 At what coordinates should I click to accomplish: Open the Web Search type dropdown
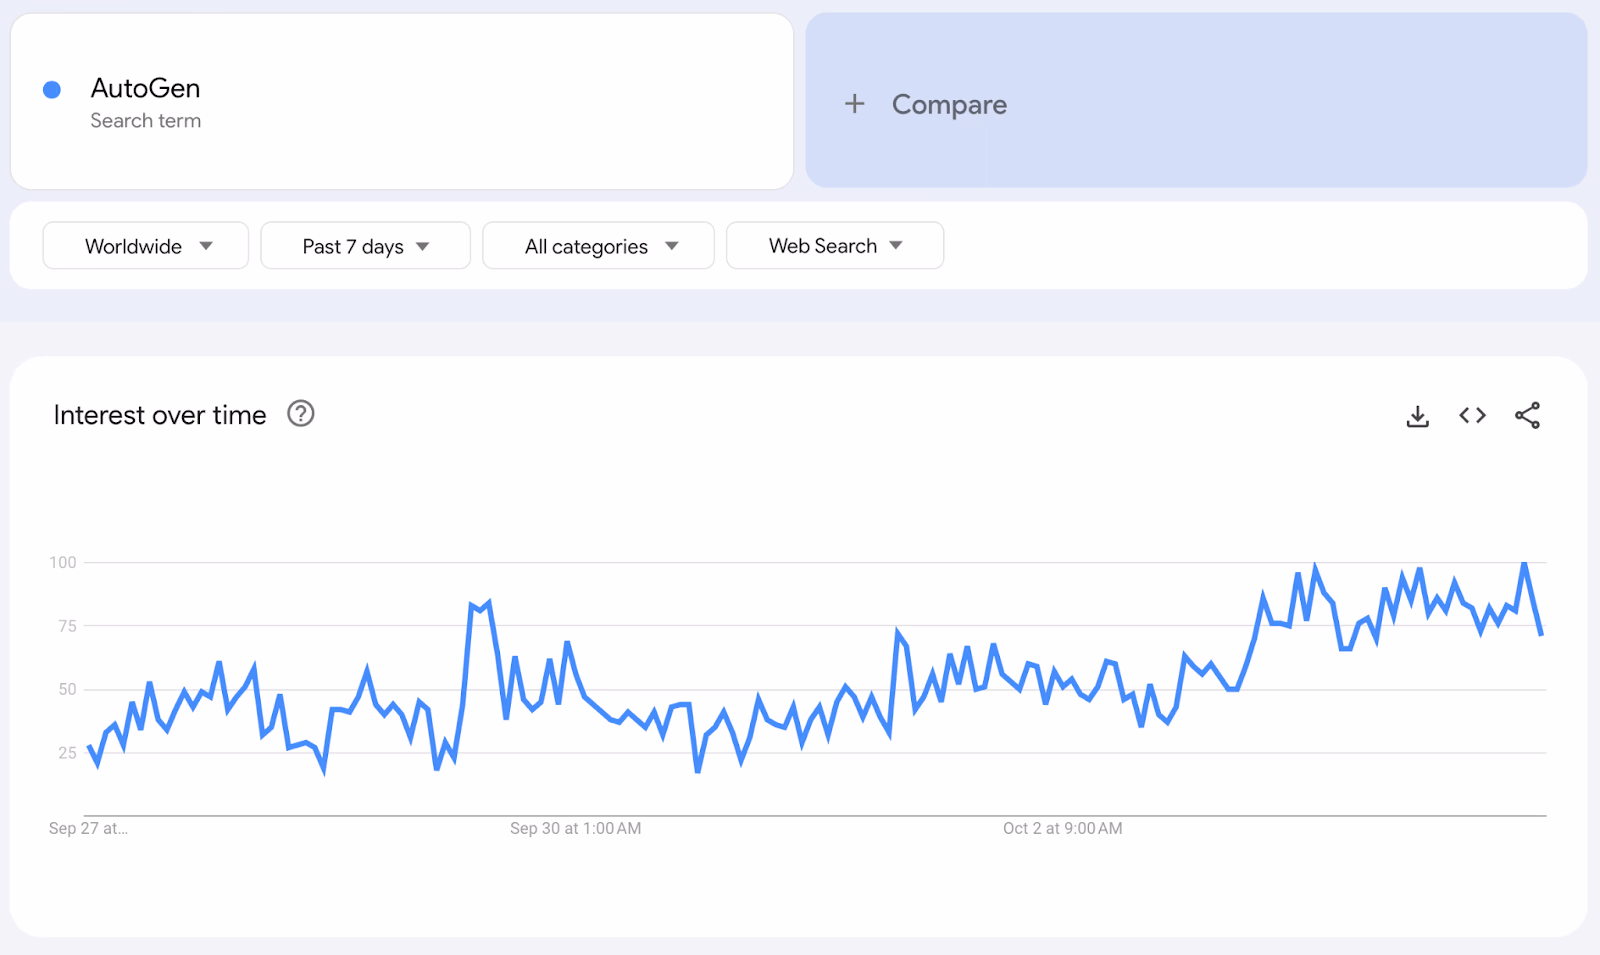click(835, 246)
